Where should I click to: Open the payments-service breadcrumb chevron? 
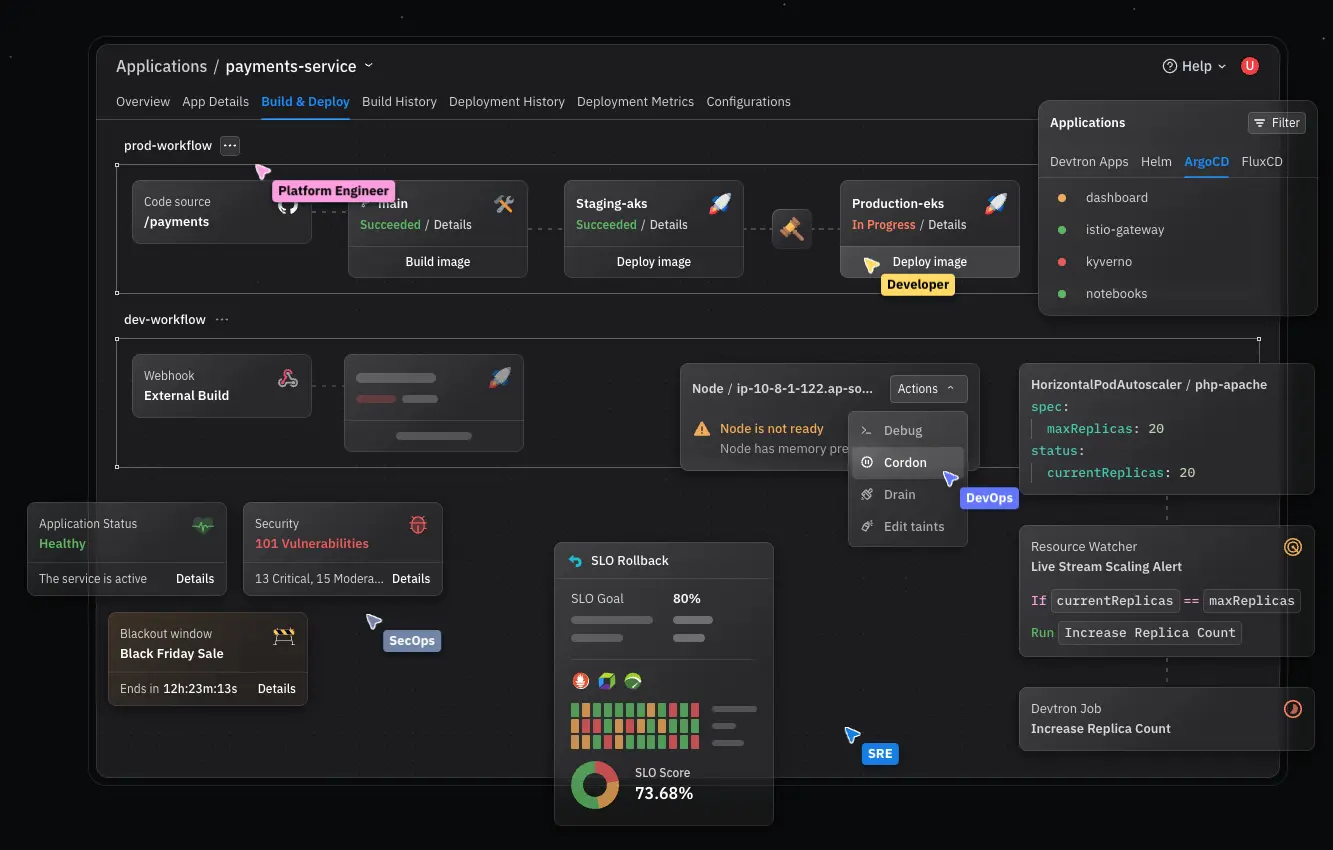(x=369, y=66)
